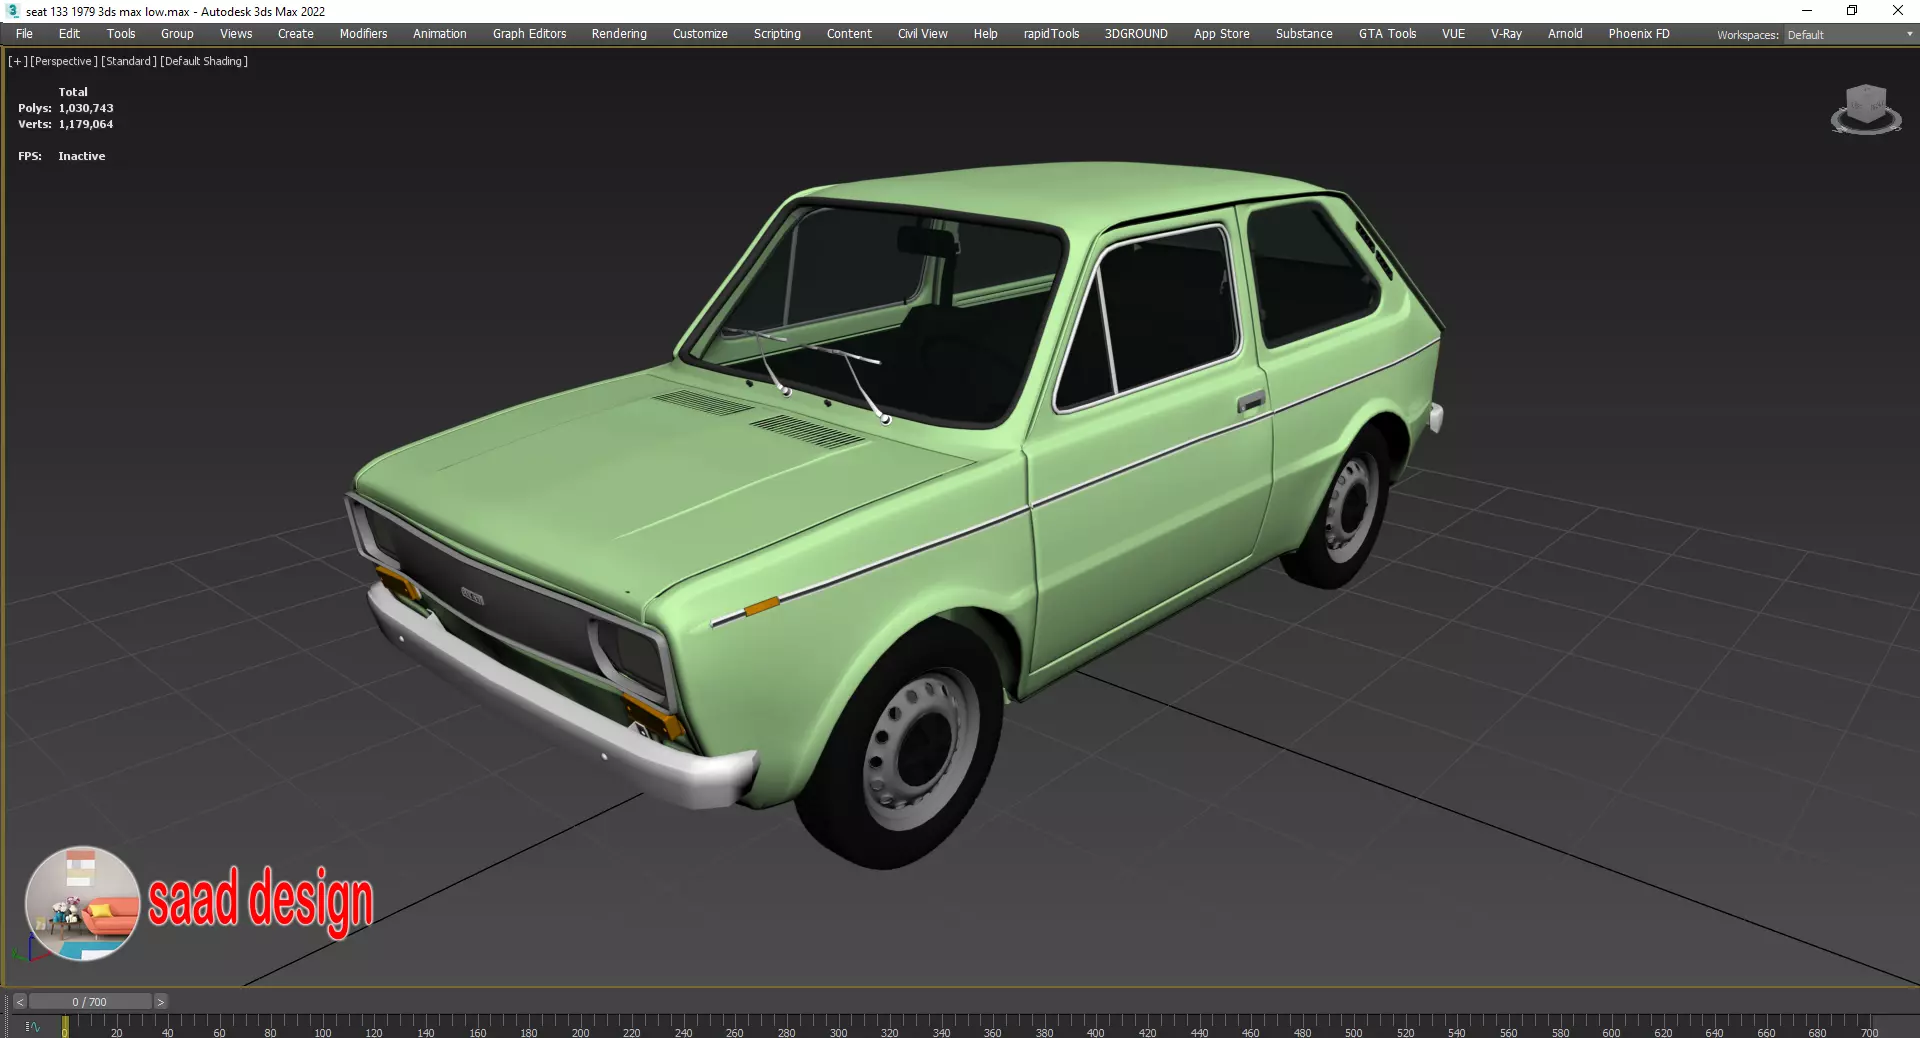The image size is (1920, 1038).
Task: Click the [Perspective] viewport label
Action: (x=64, y=61)
